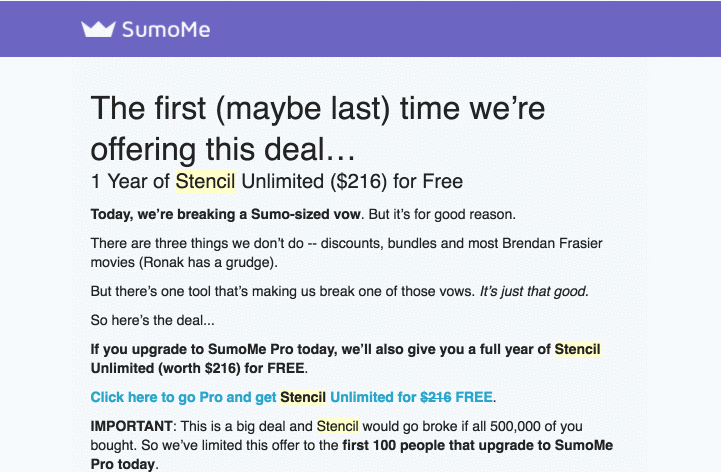
Task: Click the 'So here's the deal...' line
Action: (152, 320)
